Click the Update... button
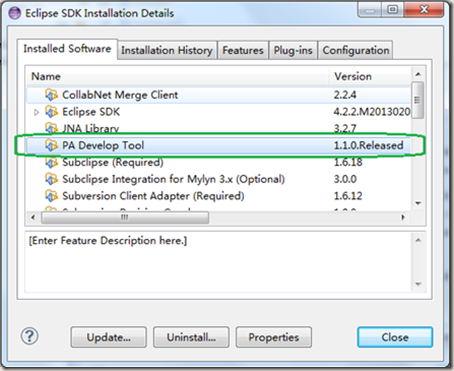Viewport: 454px width, 371px height. click(109, 337)
